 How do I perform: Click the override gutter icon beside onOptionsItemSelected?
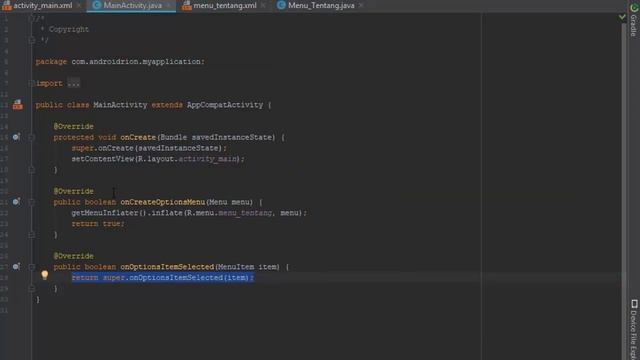(x=16, y=267)
